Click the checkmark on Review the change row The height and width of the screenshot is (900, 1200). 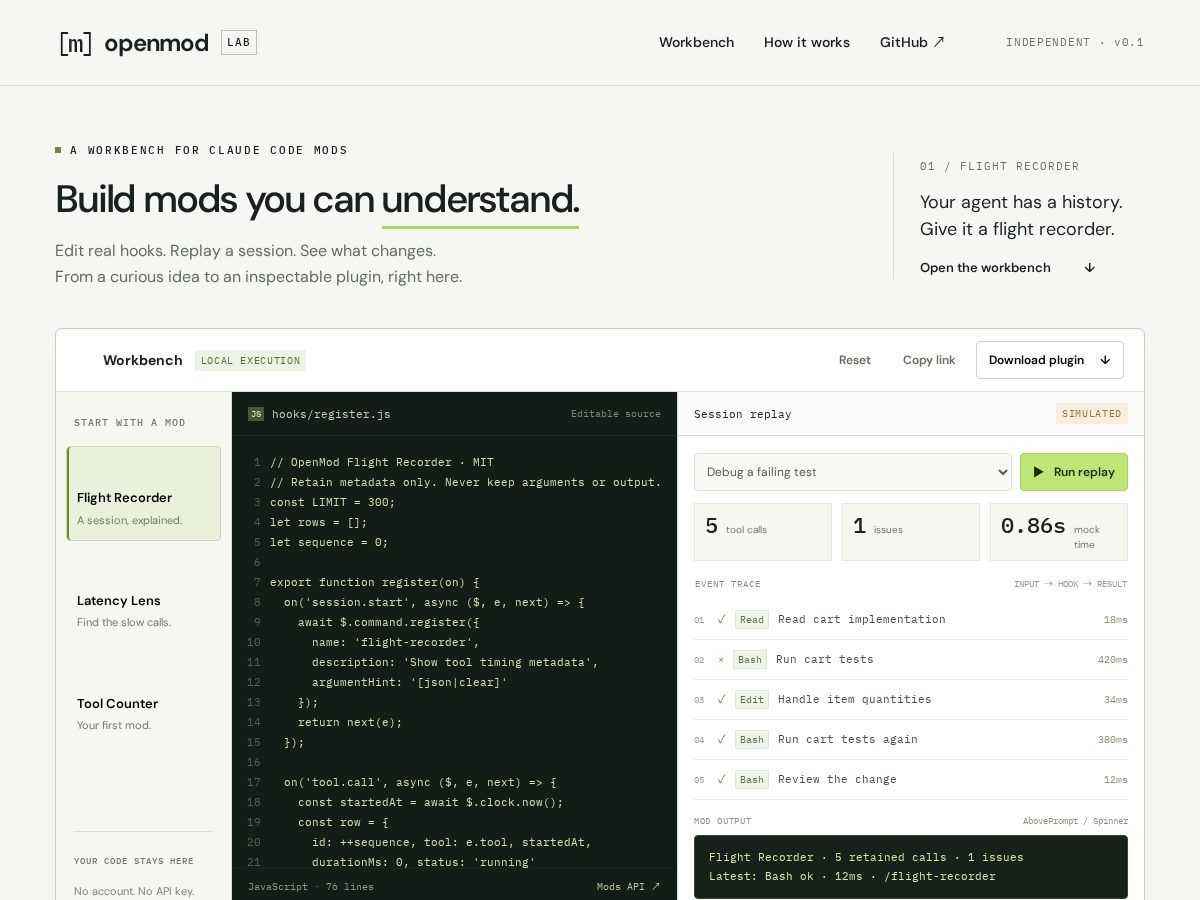click(x=721, y=780)
